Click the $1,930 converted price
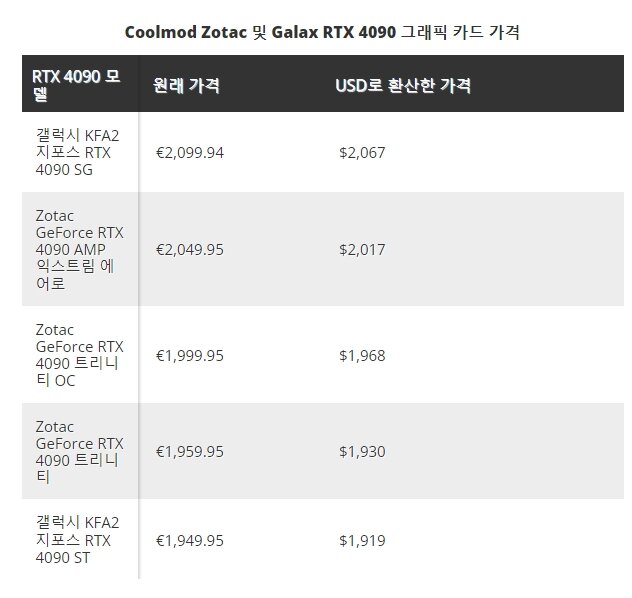Viewport: 632px width, 598px height. (x=362, y=452)
